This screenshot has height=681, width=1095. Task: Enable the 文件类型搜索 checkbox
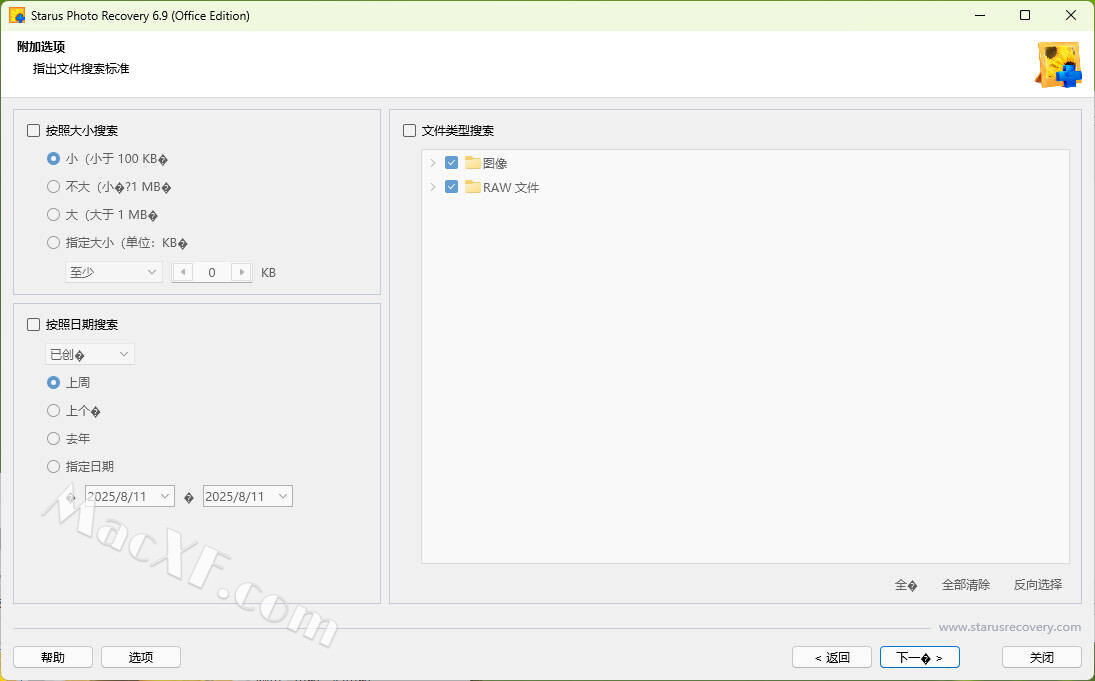410,131
